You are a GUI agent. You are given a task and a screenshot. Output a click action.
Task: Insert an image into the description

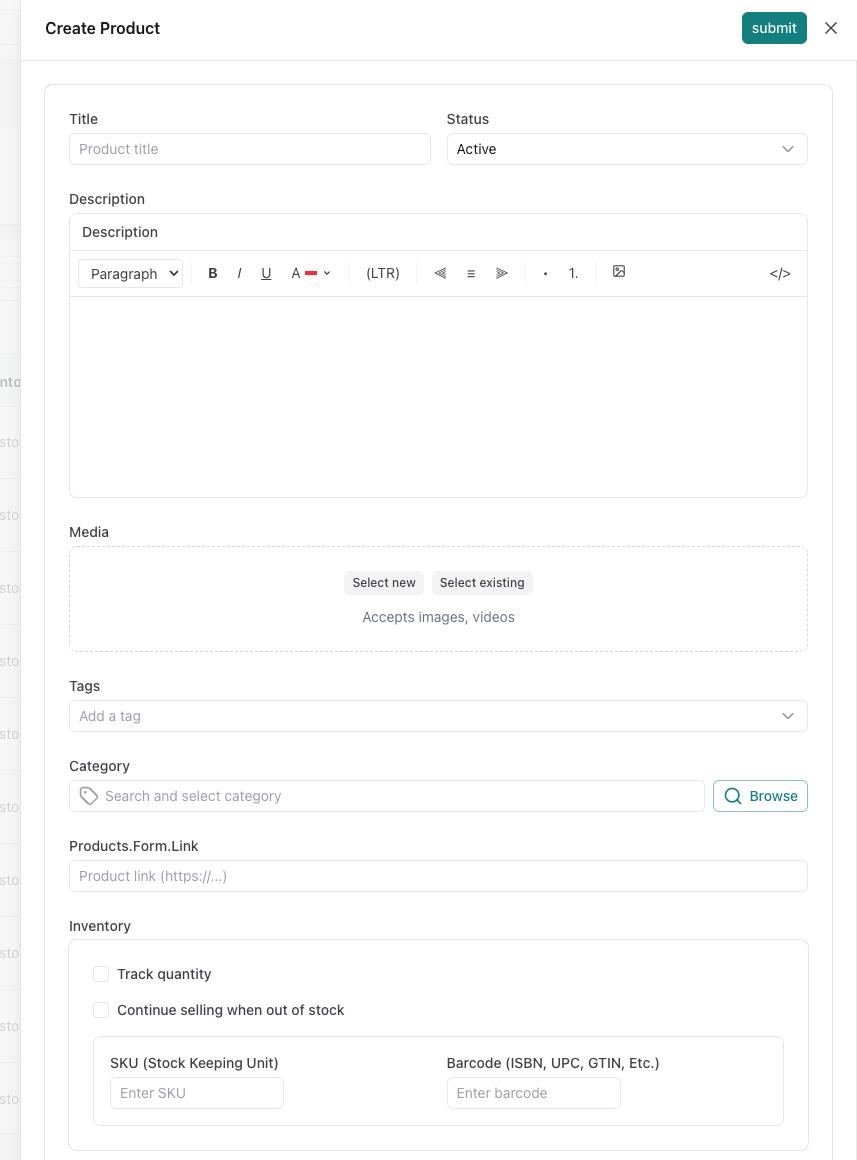pos(619,272)
